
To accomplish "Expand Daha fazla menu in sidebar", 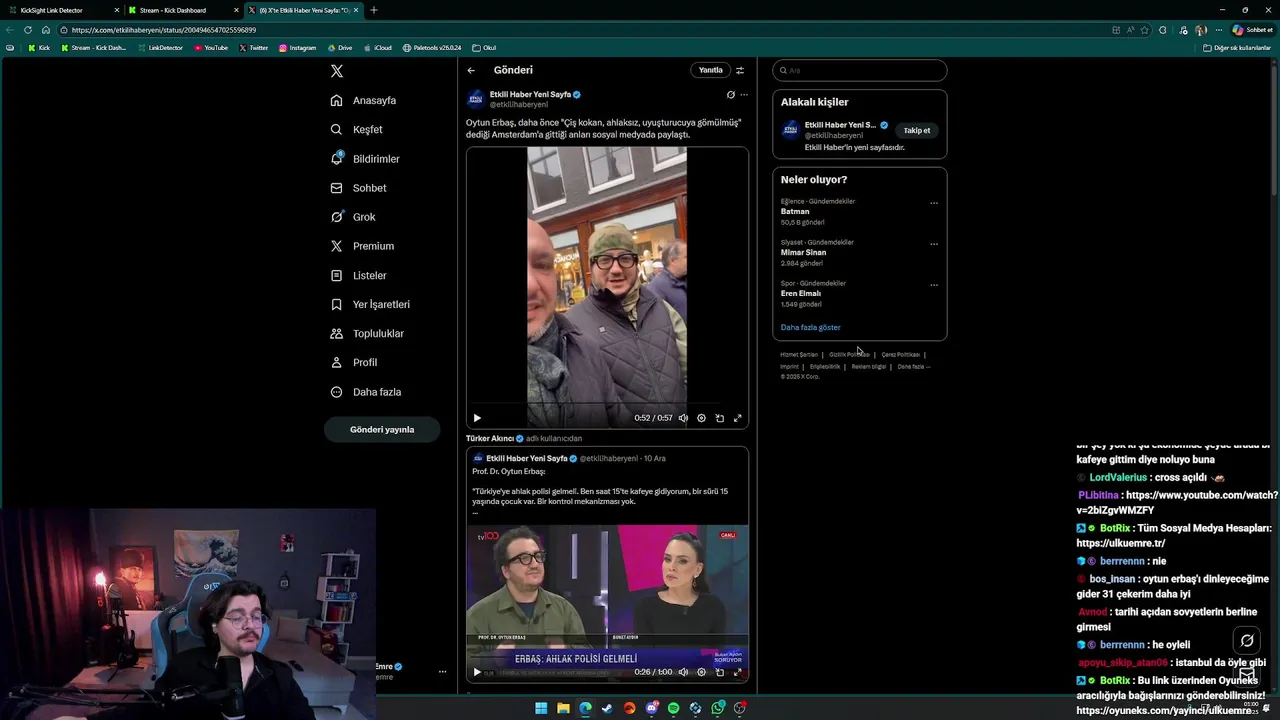I will [x=365, y=392].
